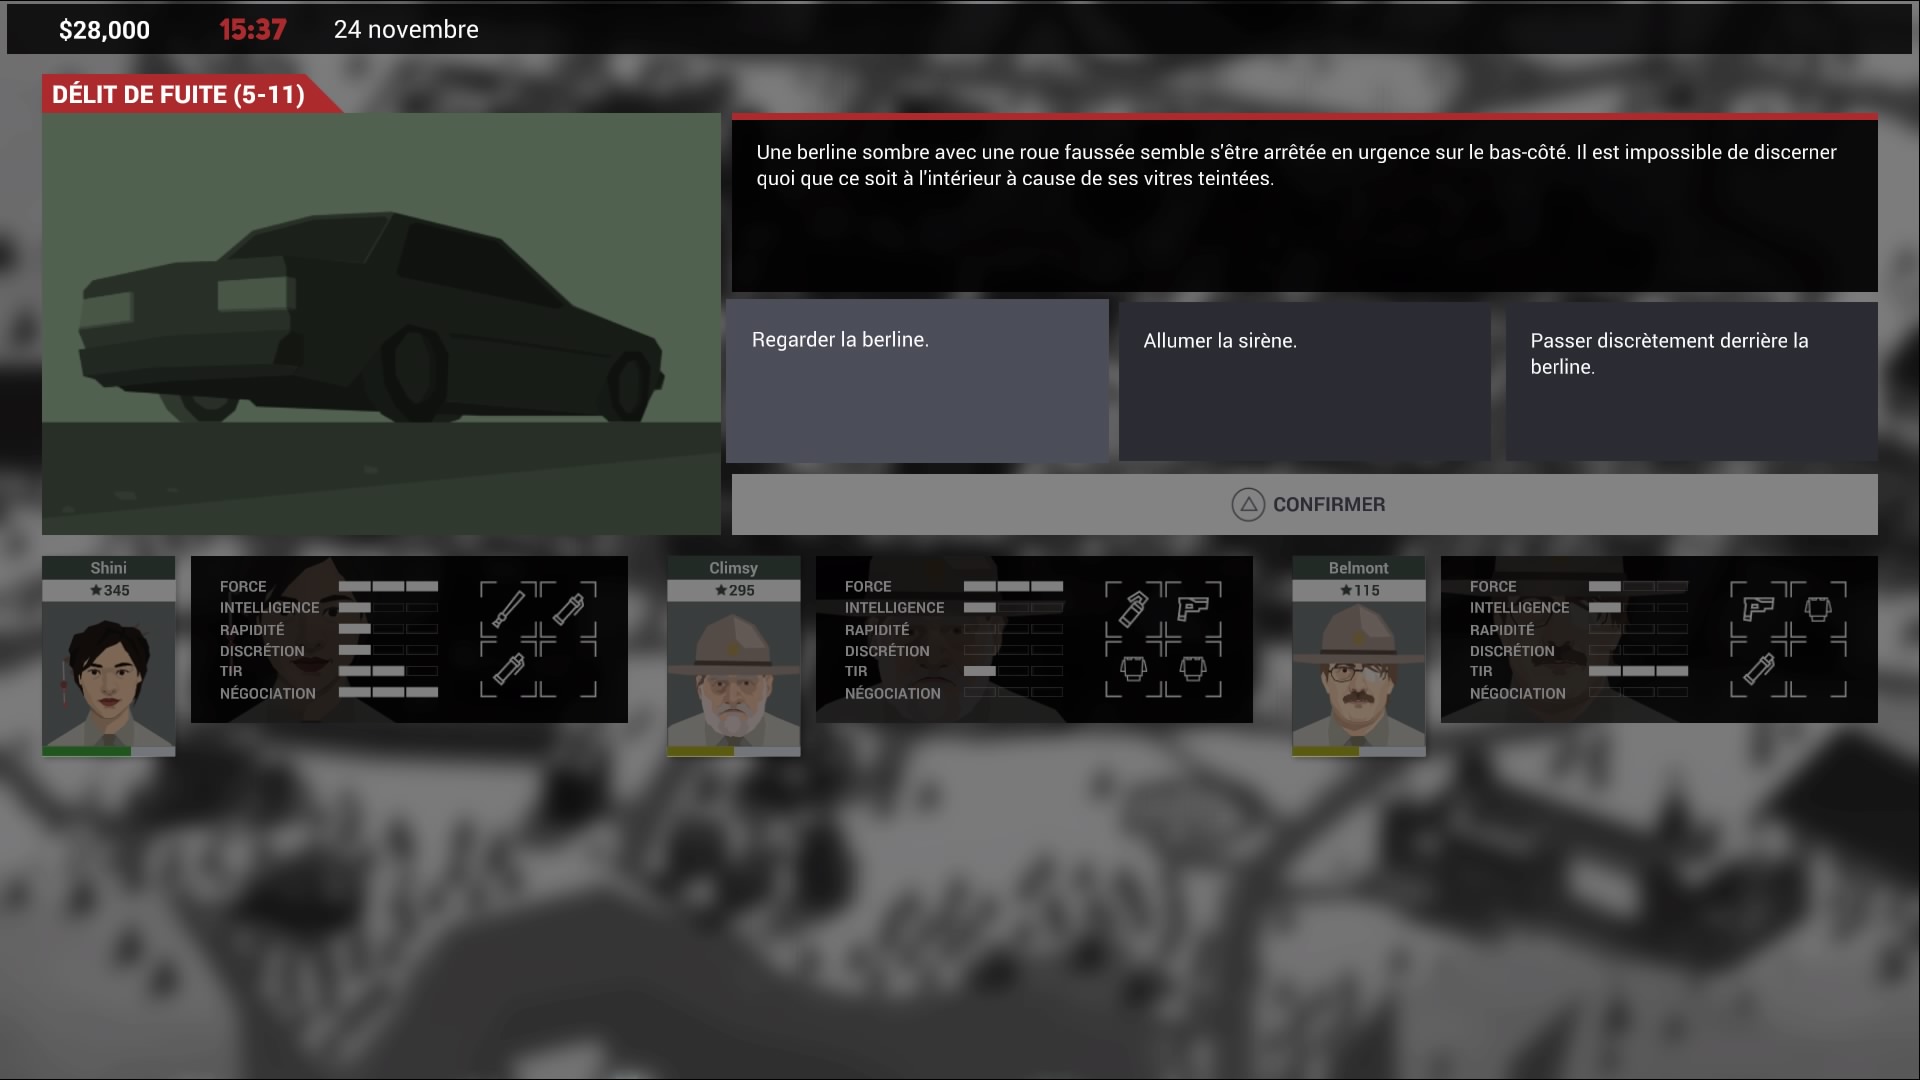Screen dimensions: 1920x1080
Task: Click Shini's Négociation stat bar
Action: (x=388, y=693)
